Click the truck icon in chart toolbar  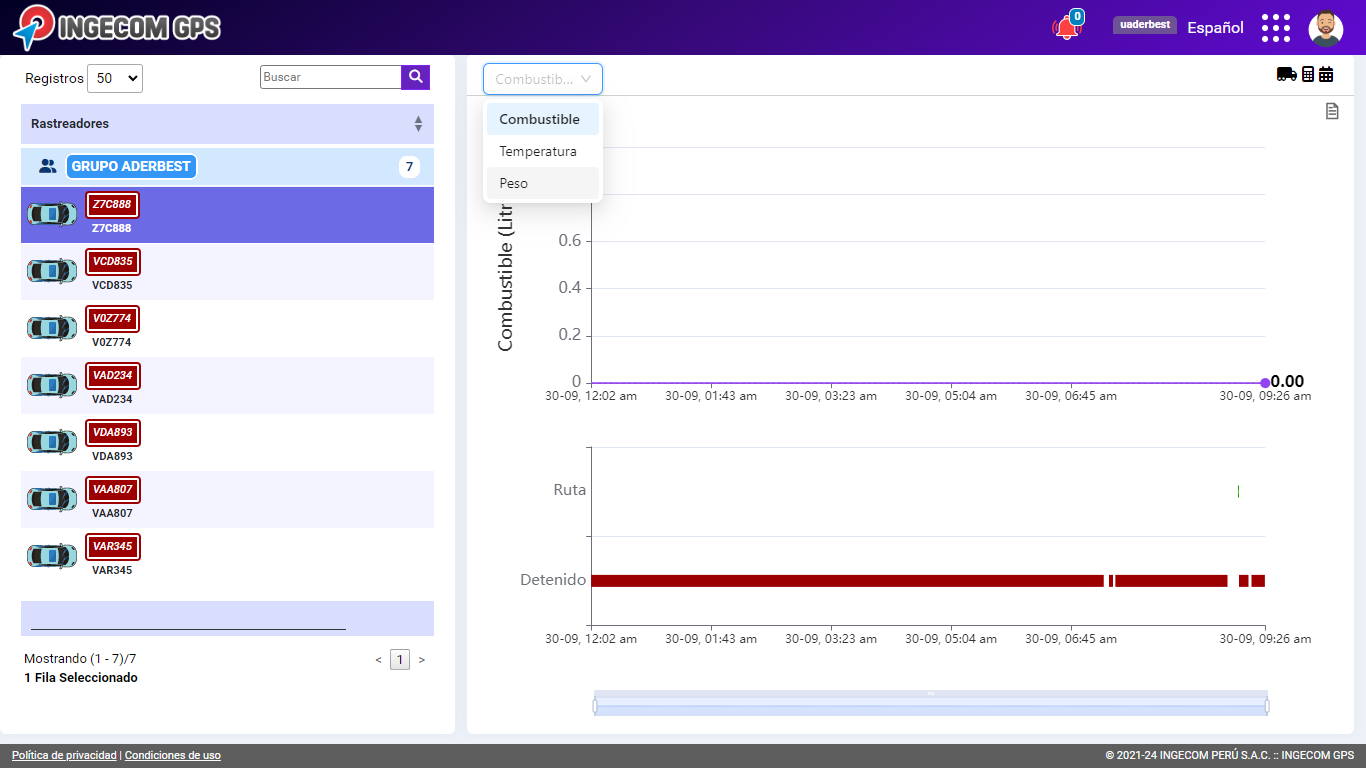[1286, 74]
